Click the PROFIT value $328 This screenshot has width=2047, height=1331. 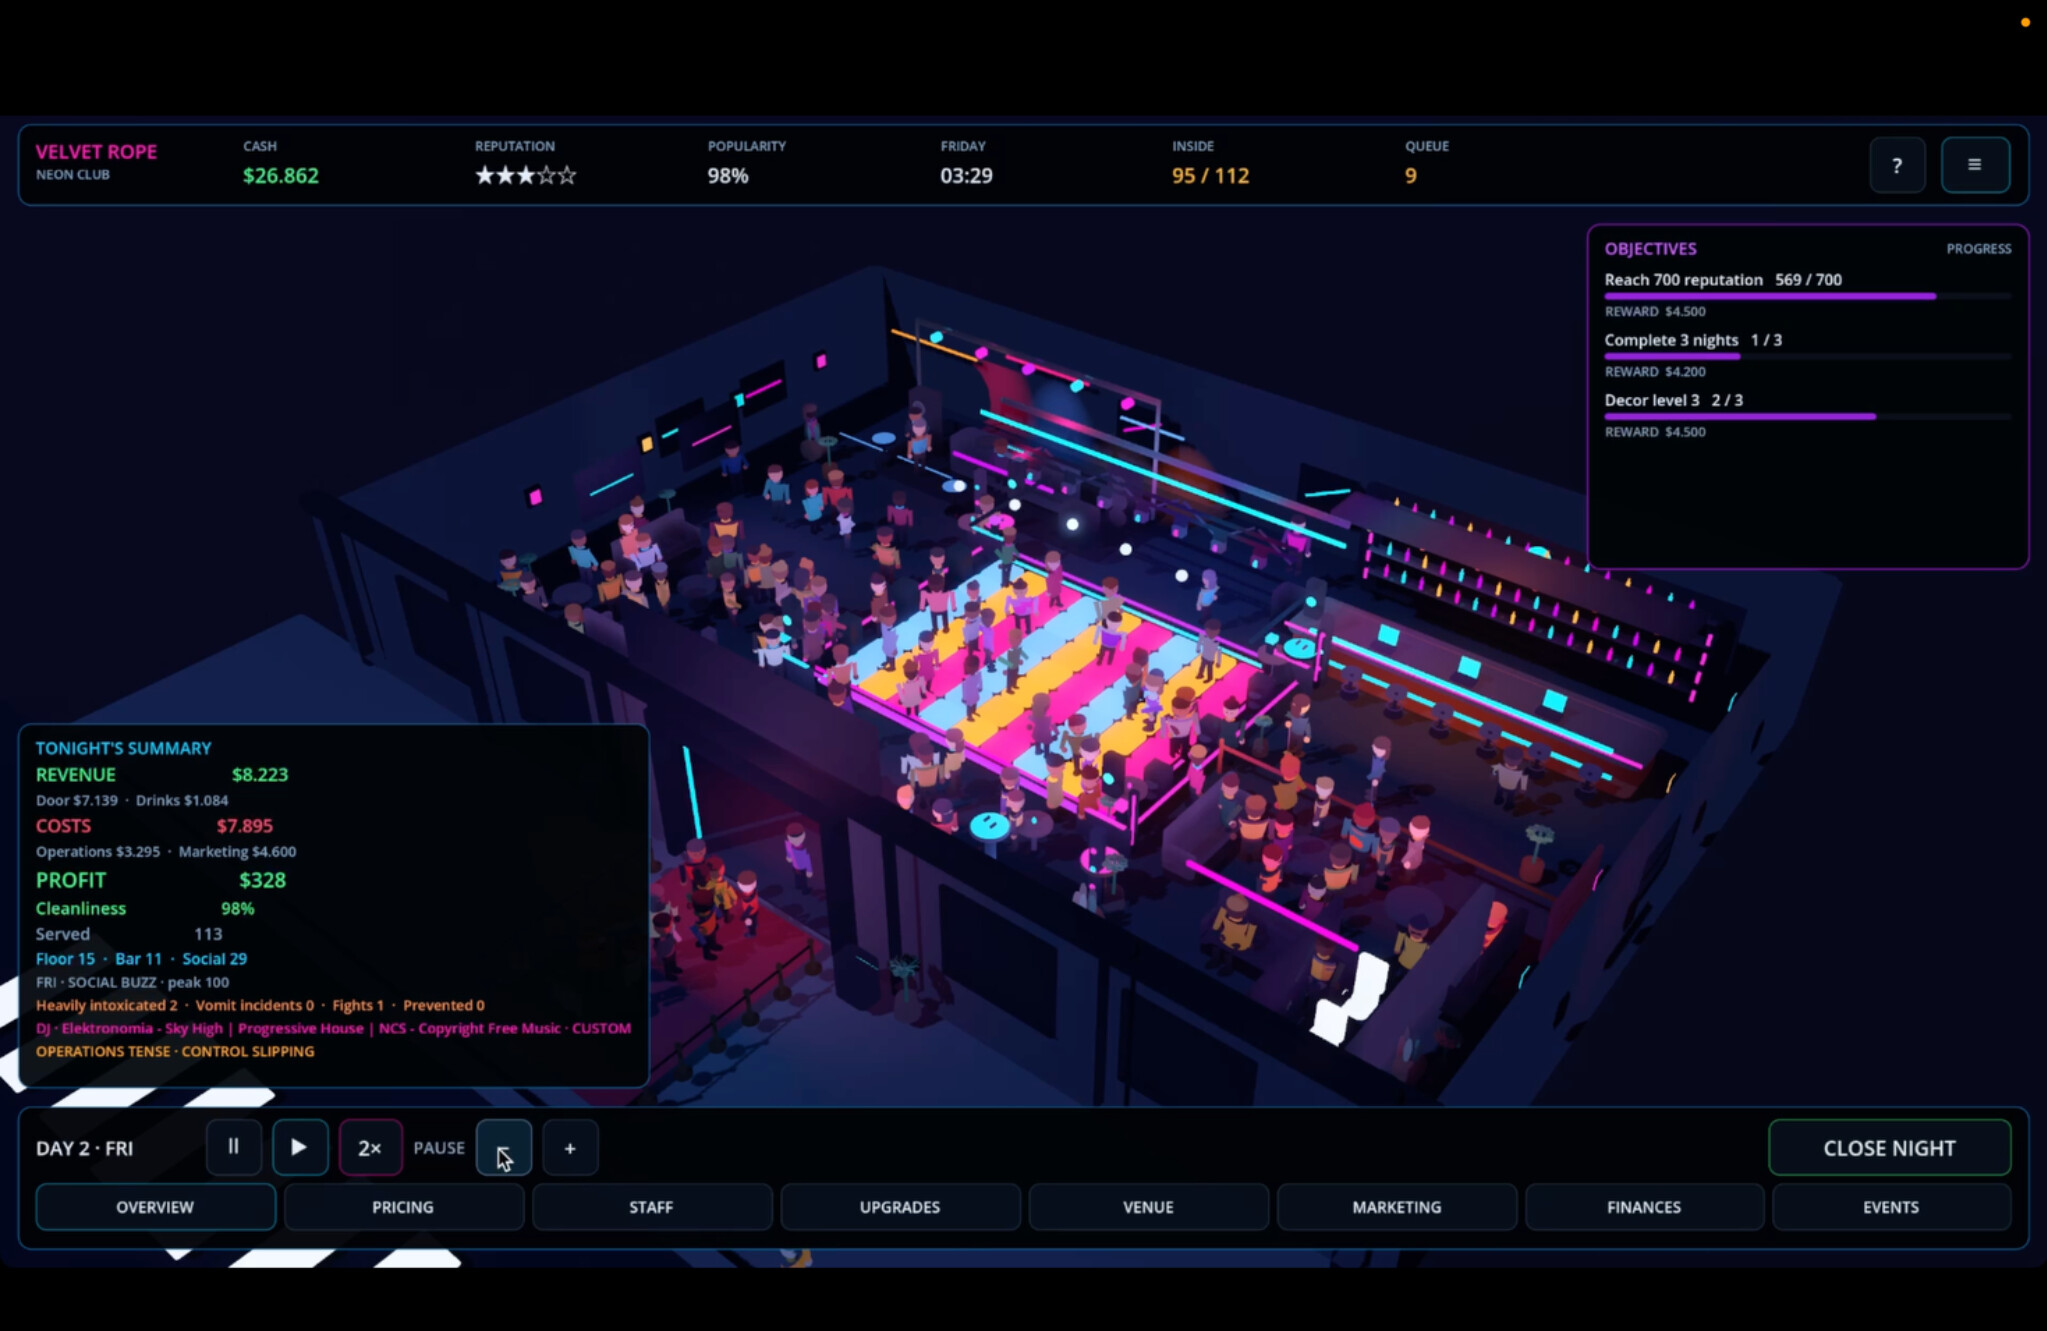point(263,880)
